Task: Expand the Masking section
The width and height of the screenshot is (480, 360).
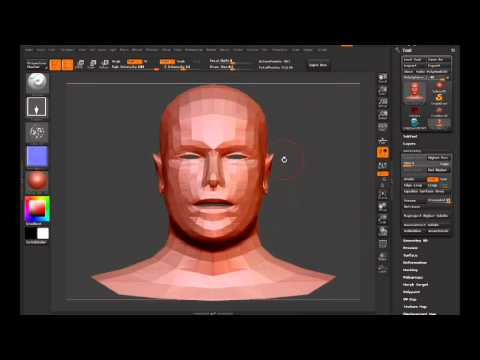Action: (x=410, y=270)
